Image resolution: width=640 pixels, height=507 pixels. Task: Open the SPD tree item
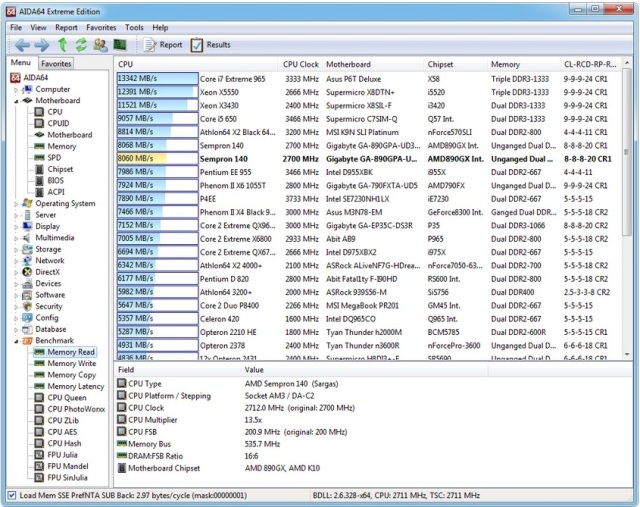48,158
